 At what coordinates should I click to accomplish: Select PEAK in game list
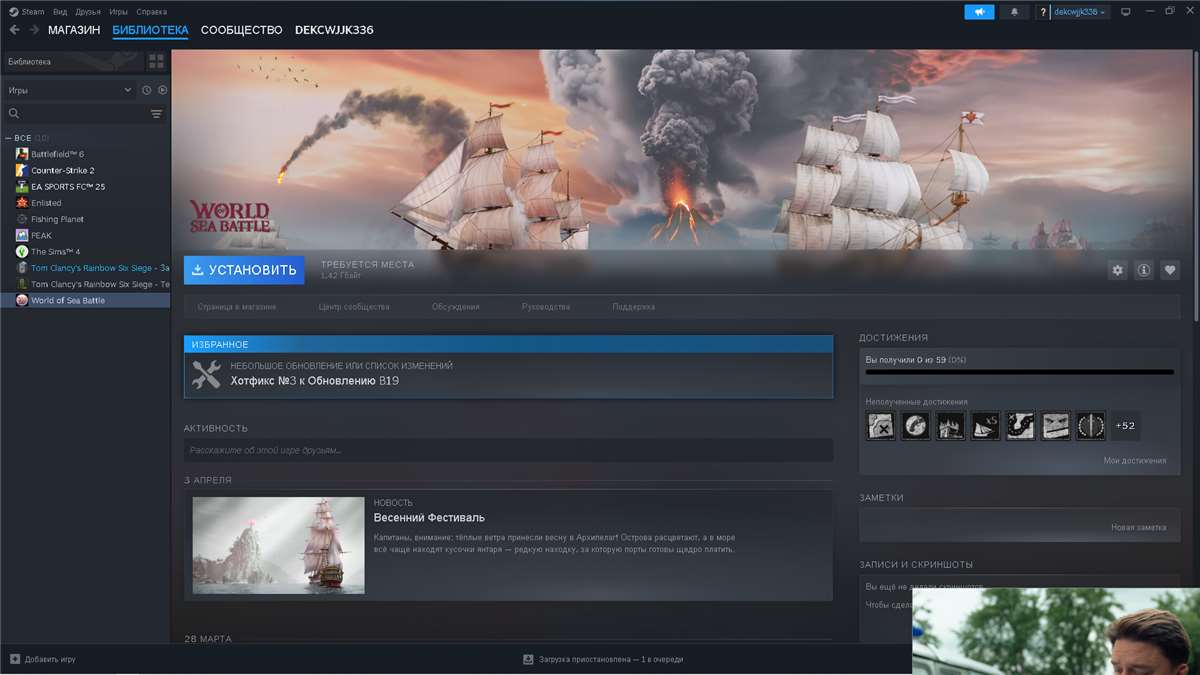coord(41,235)
